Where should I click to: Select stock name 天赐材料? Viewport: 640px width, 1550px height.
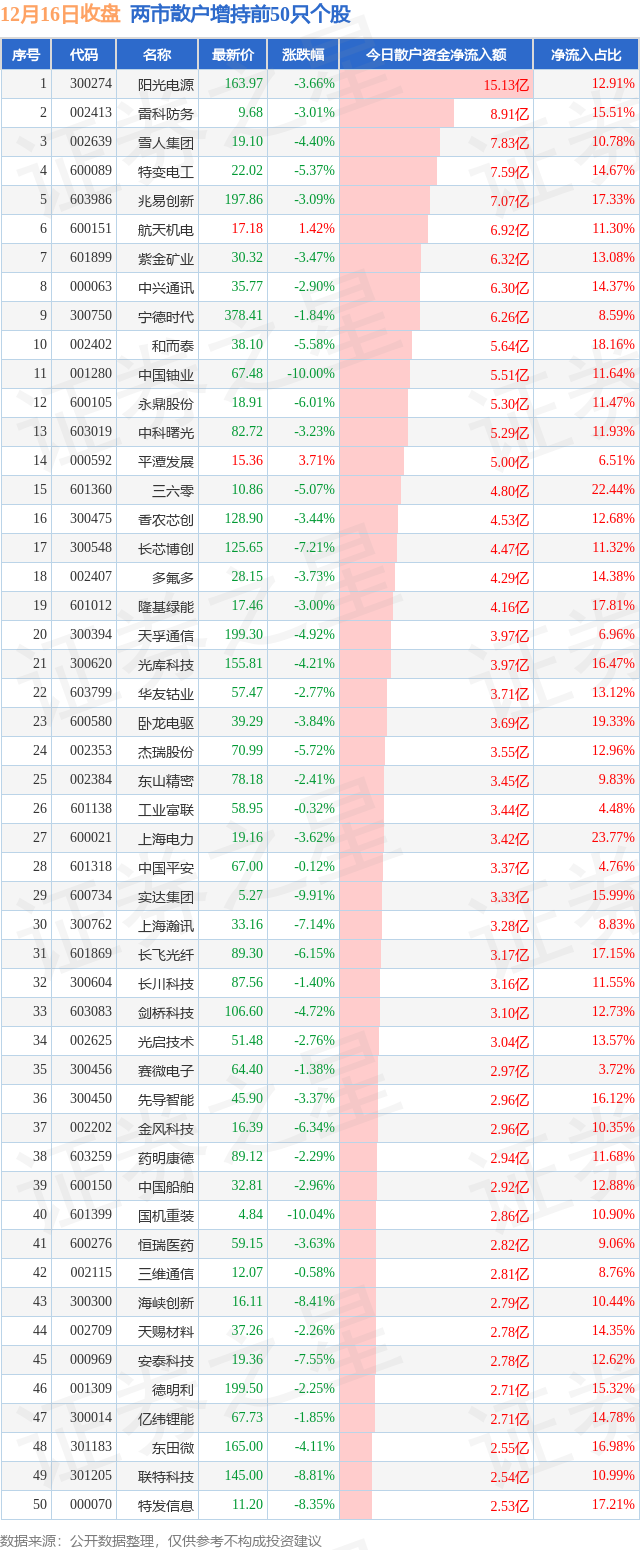[166, 1331]
